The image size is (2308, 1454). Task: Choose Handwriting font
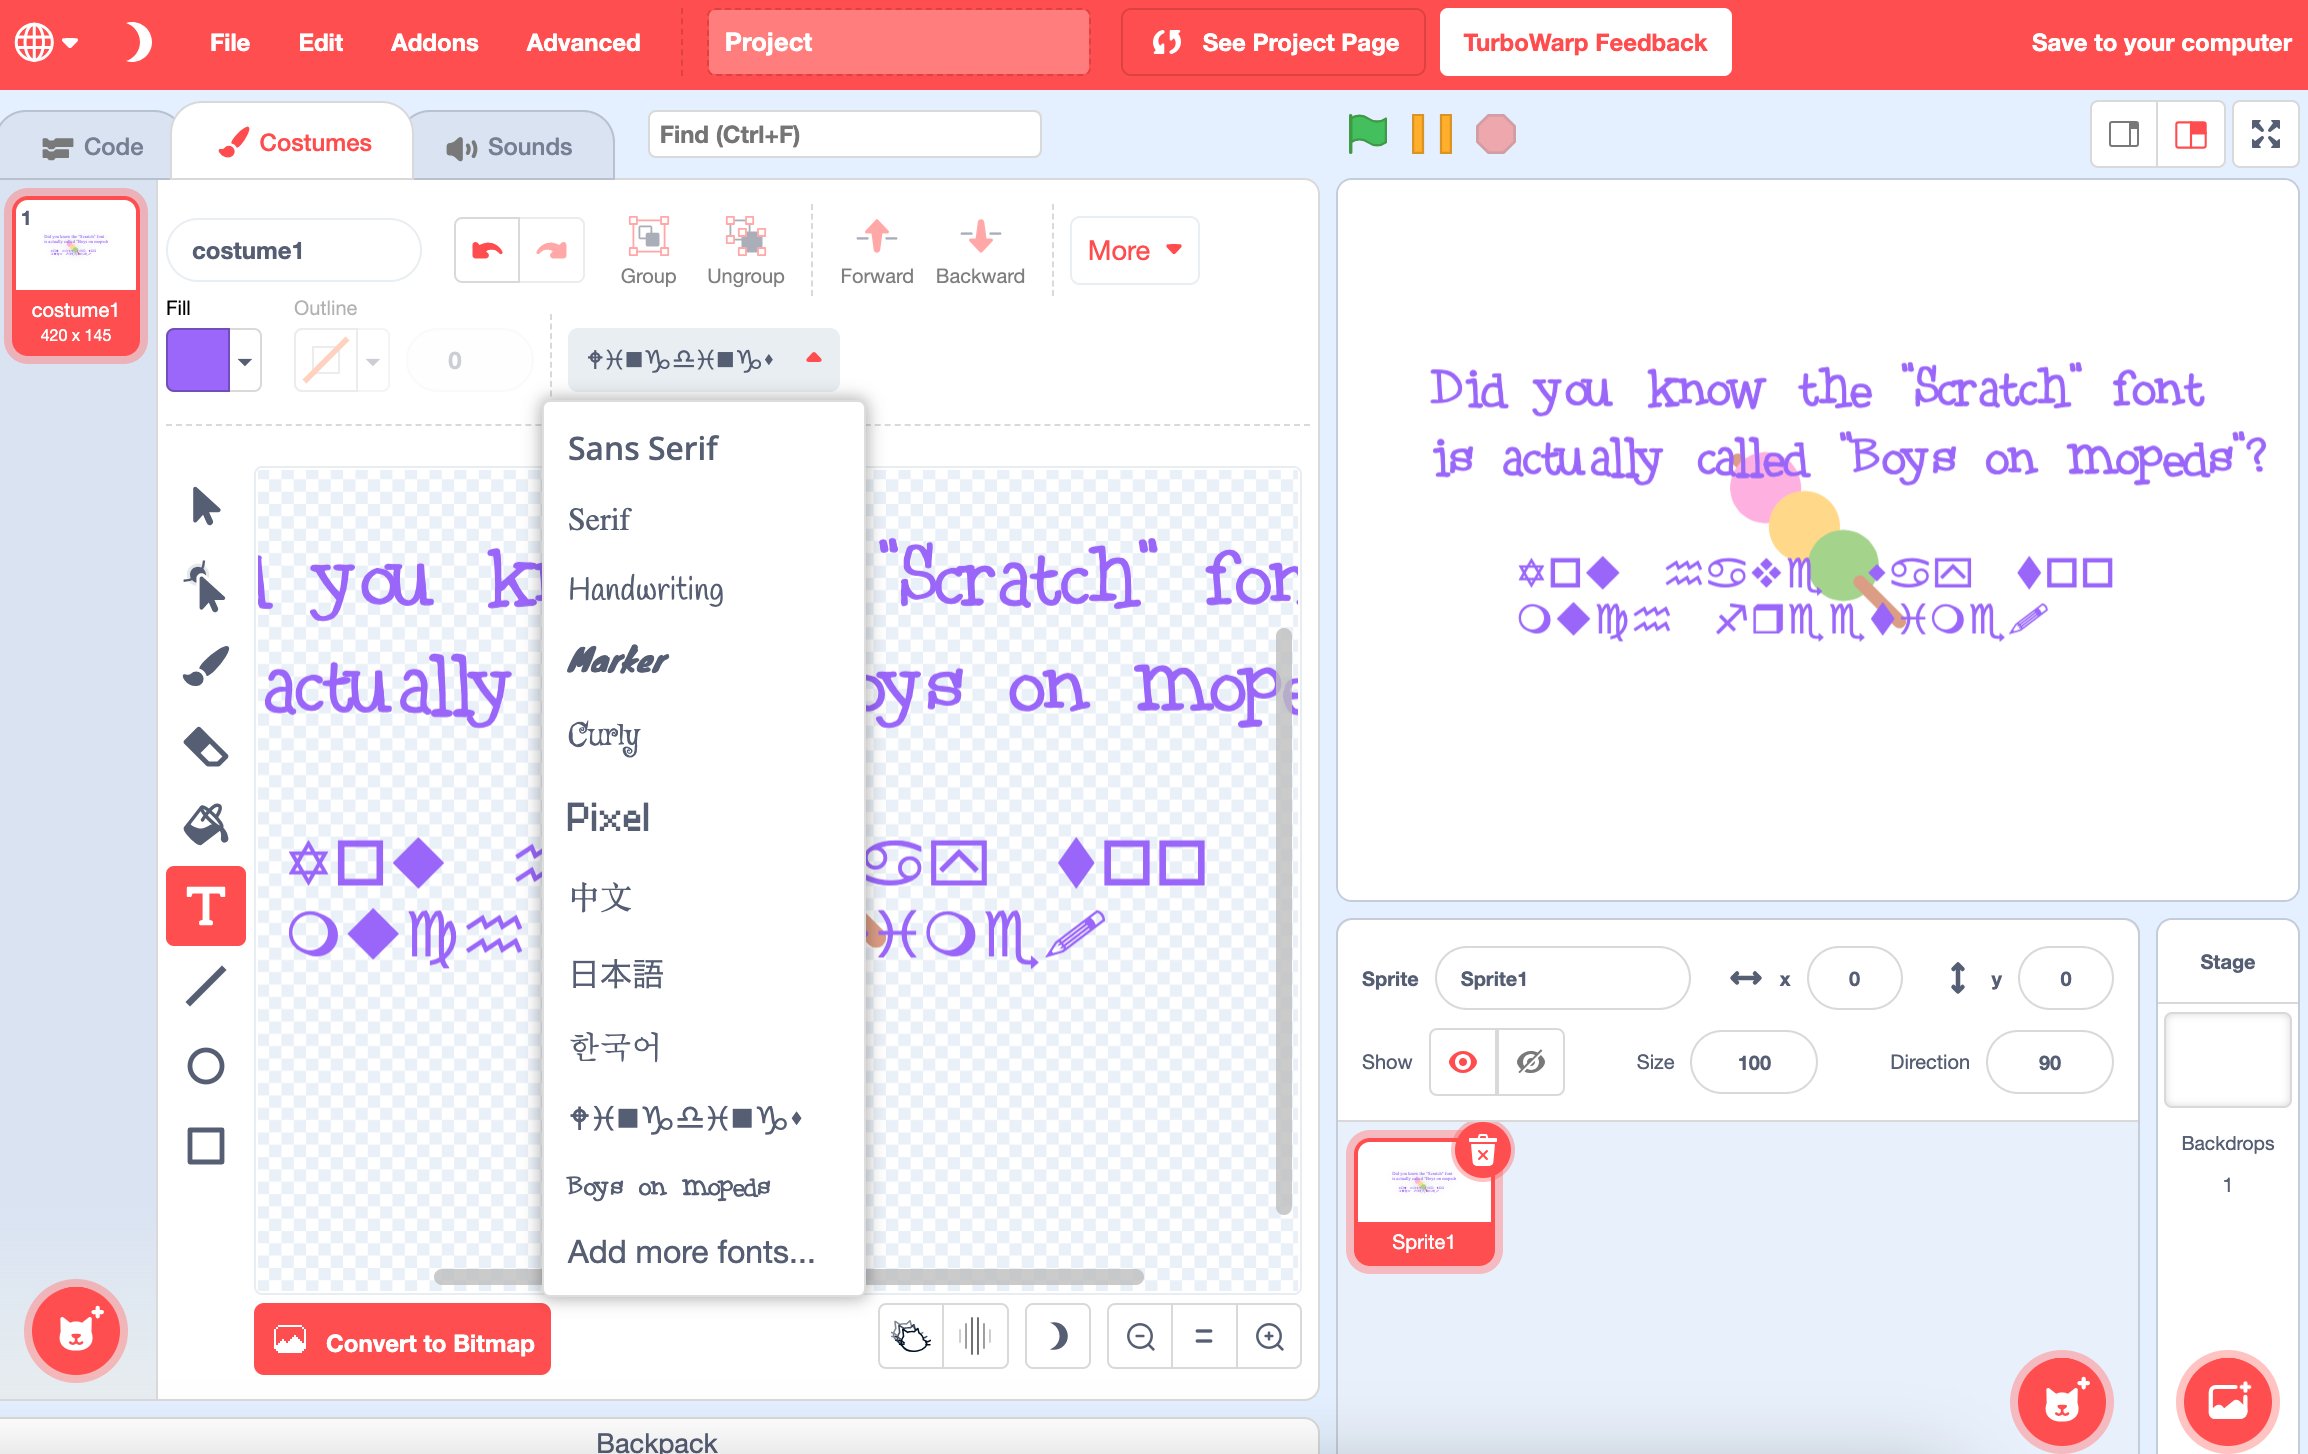tap(646, 589)
